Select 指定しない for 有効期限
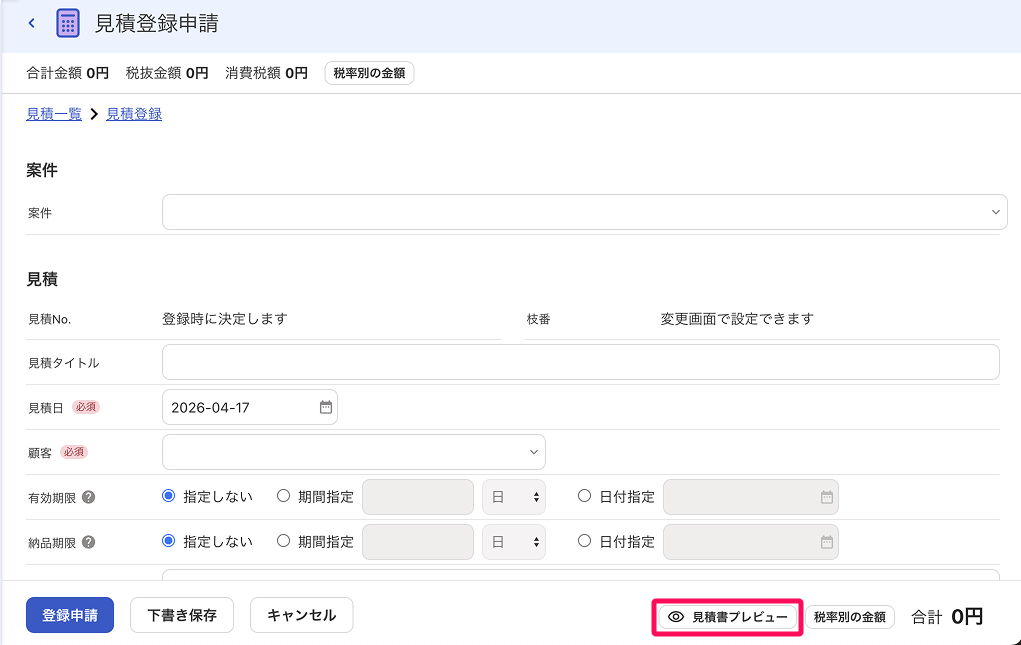The width and height of the screenshot is (1021, 645). (169, 497)
